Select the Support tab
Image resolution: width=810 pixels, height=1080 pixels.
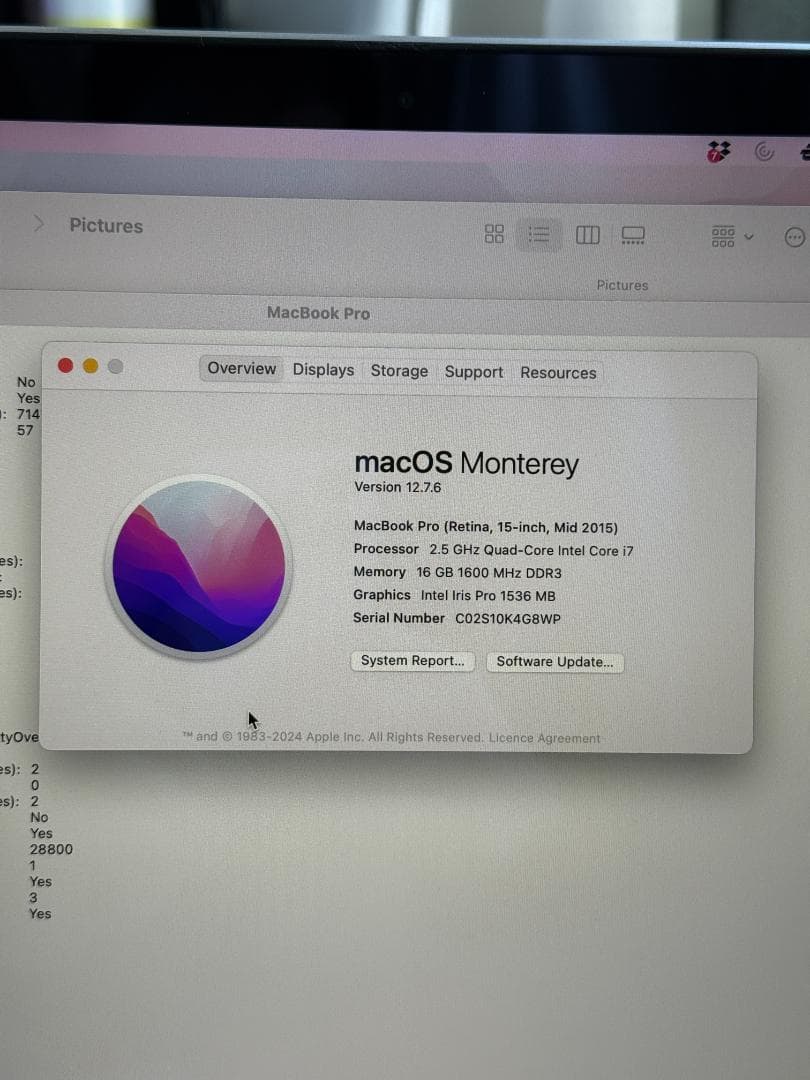(x=473, y=370)
